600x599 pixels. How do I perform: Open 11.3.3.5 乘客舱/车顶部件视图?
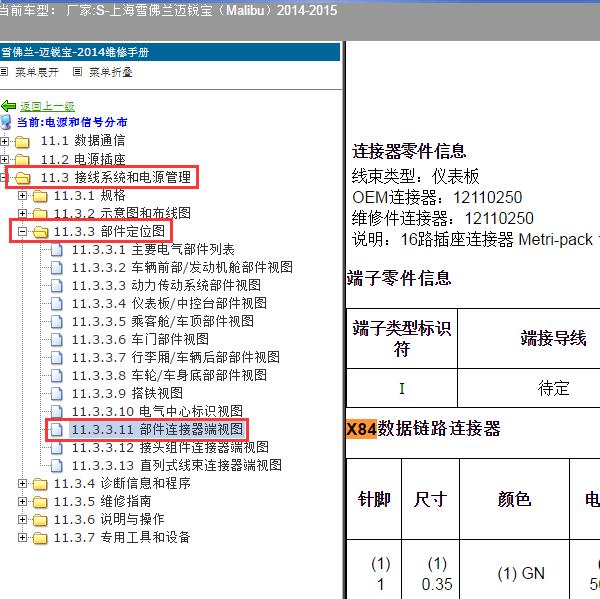click(x=163, y=321)
